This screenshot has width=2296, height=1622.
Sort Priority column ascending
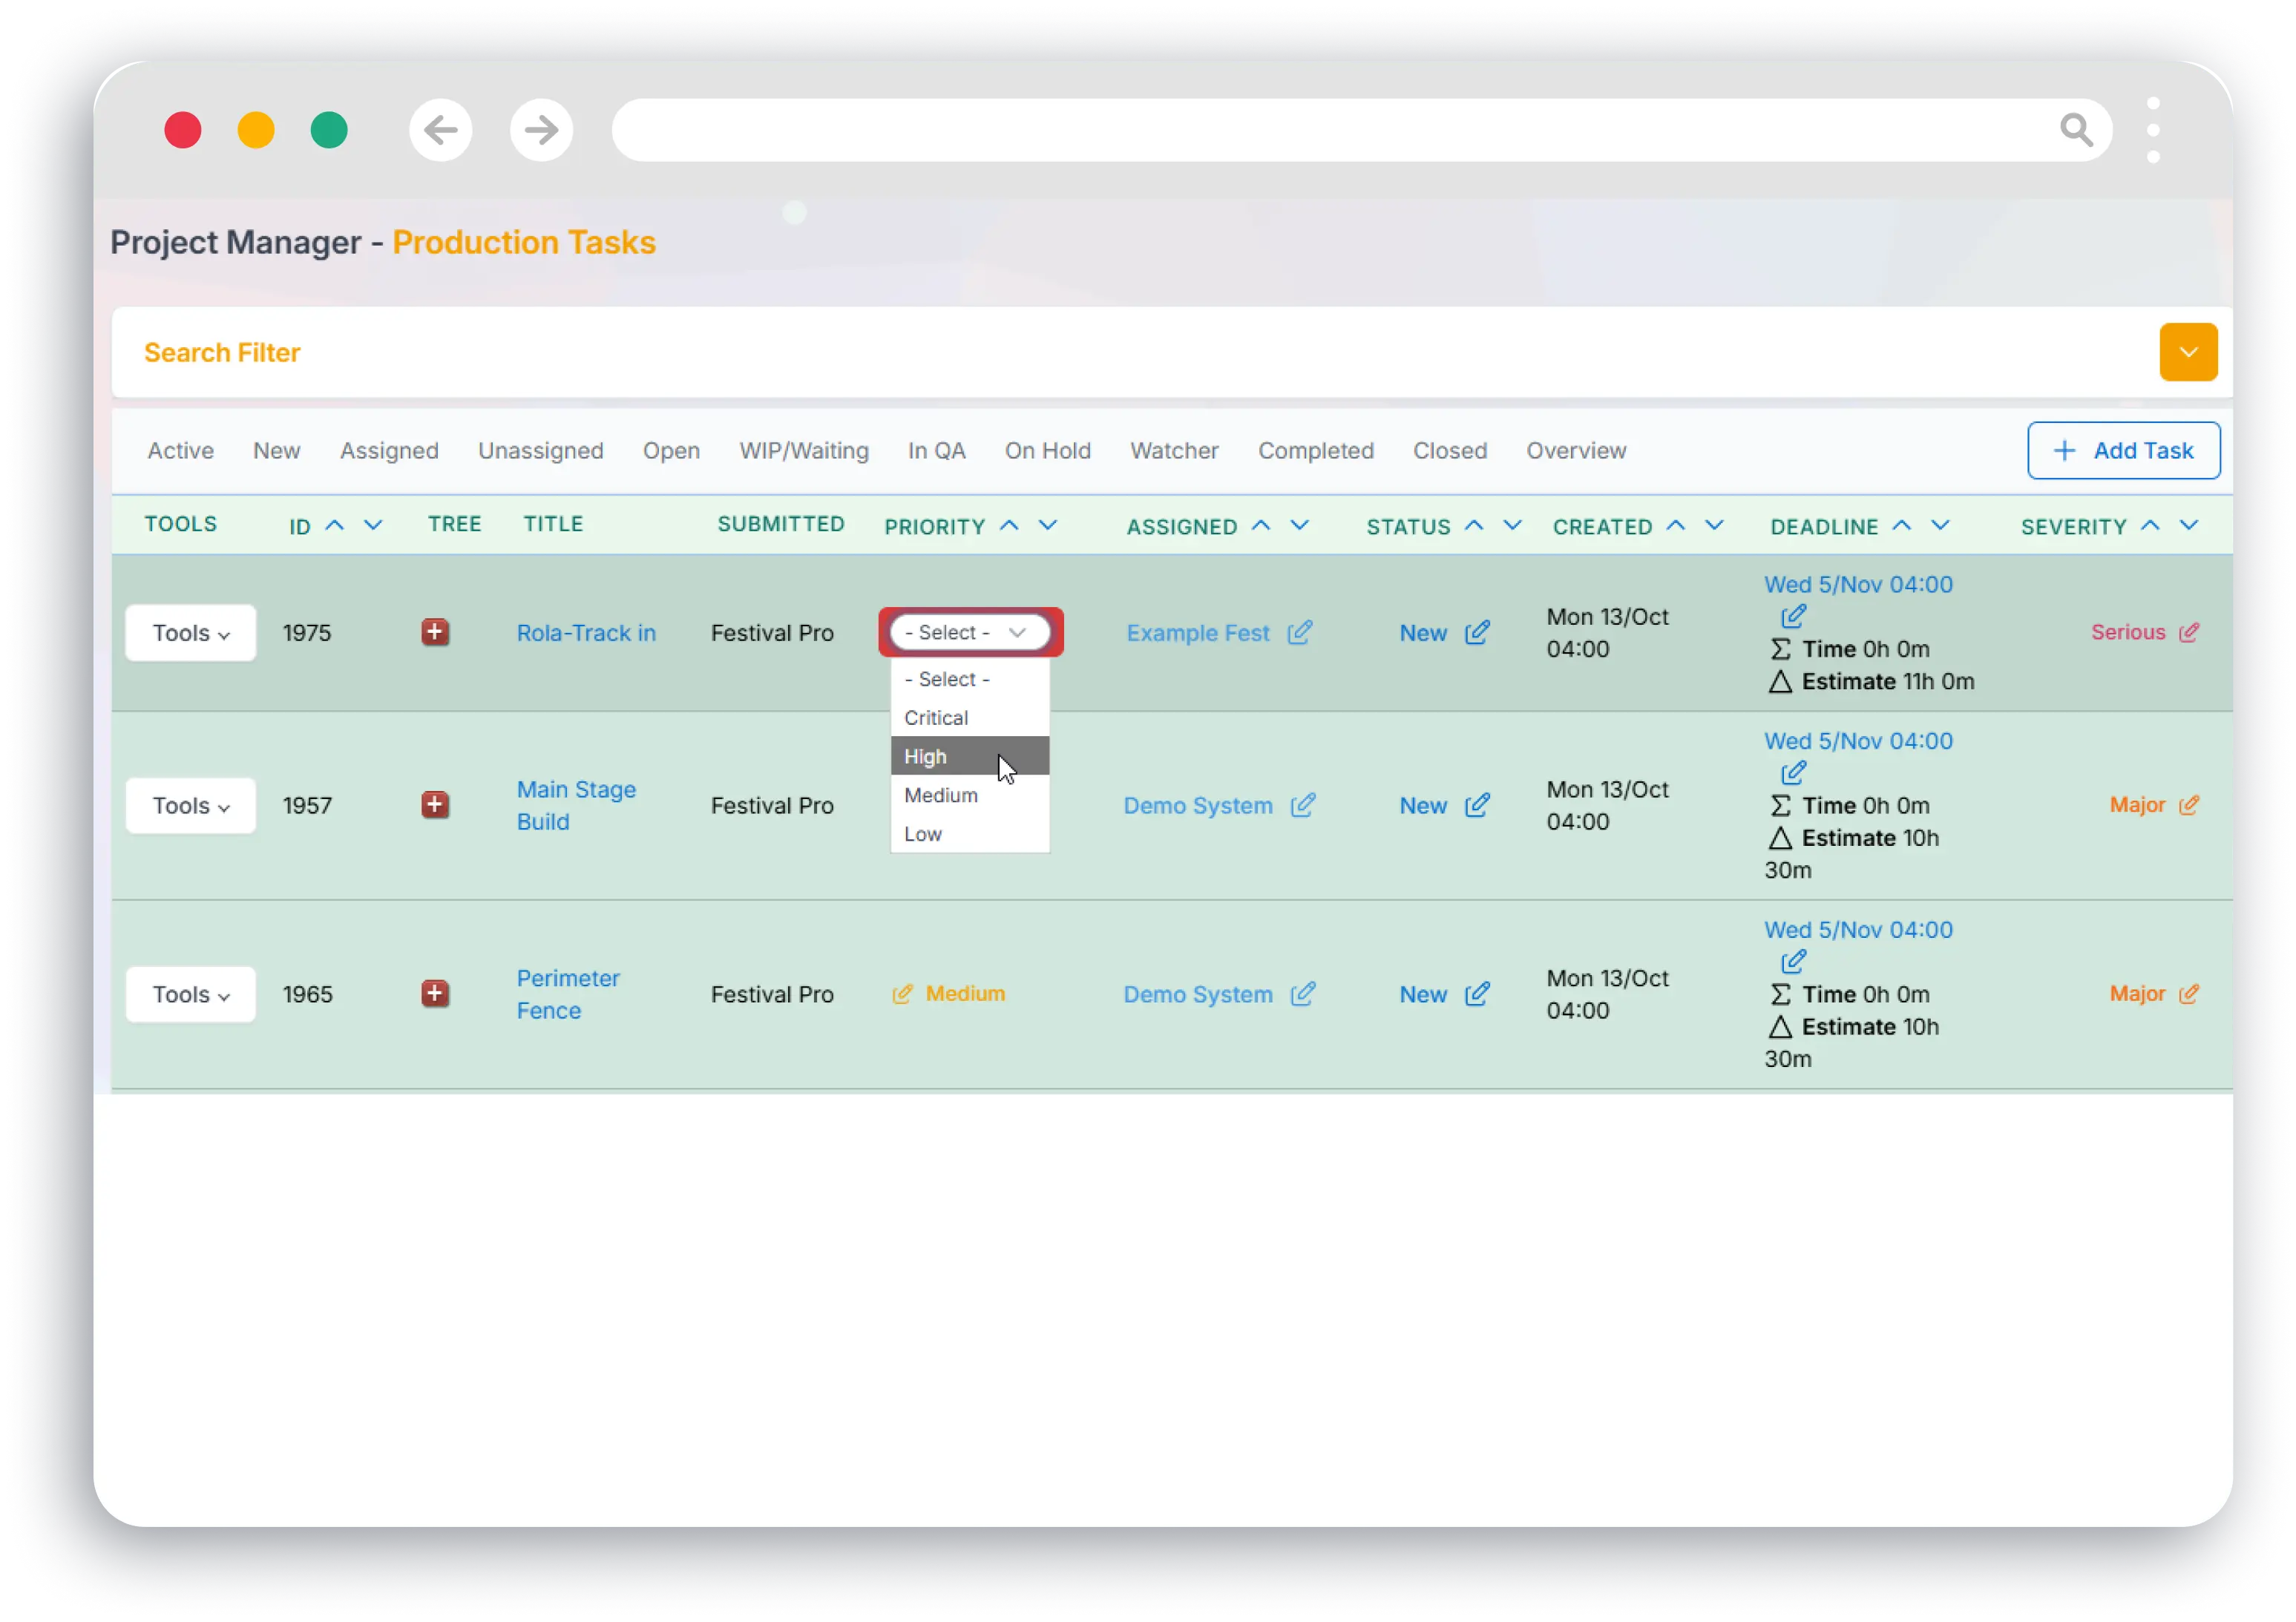(x=1009, y=526)
